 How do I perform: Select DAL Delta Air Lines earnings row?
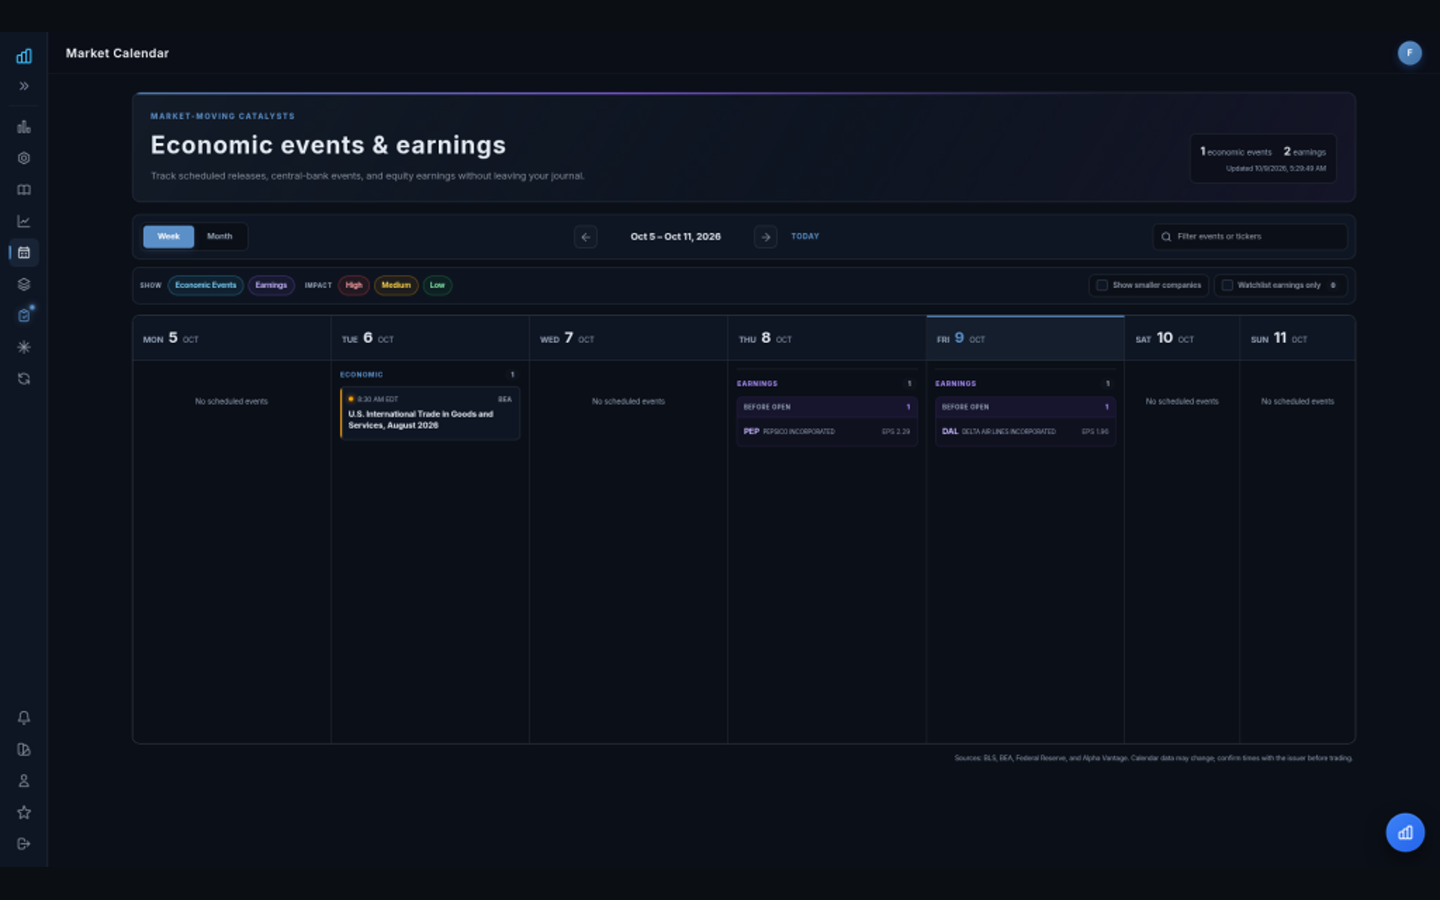pos(1025,432)
